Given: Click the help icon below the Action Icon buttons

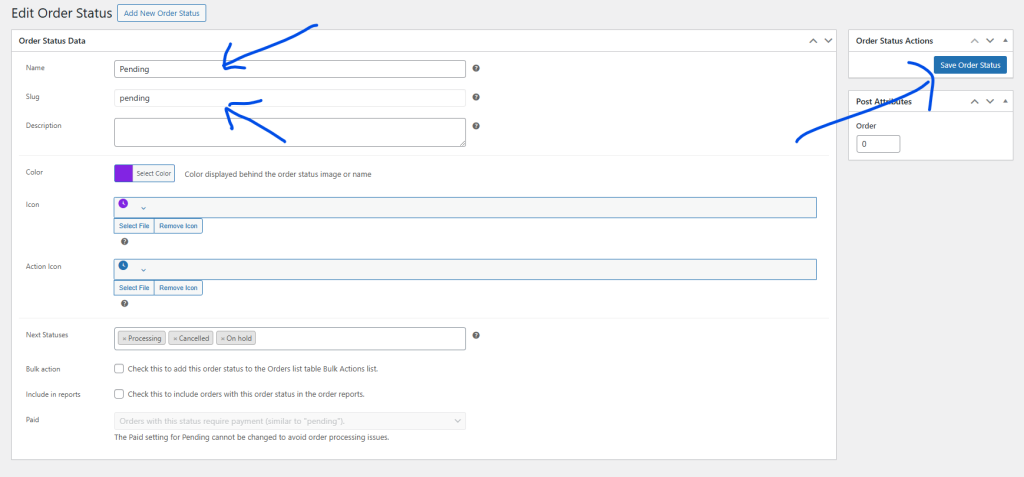Looking at the screenshot, I should pyautogui.click(x=124, y=303).
